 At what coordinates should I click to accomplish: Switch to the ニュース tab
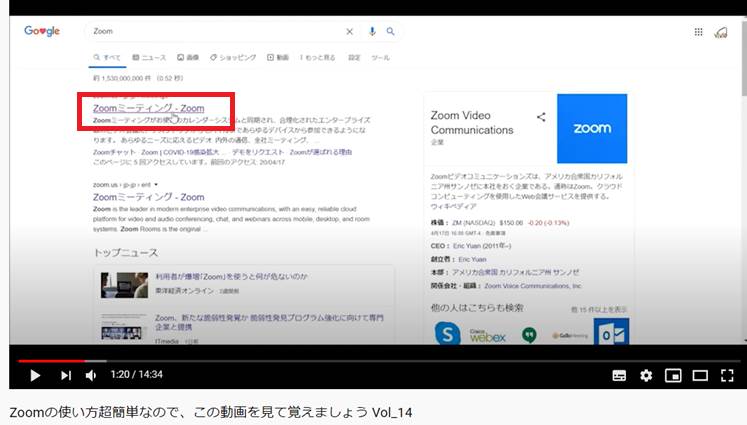click(x=149, y=58)
